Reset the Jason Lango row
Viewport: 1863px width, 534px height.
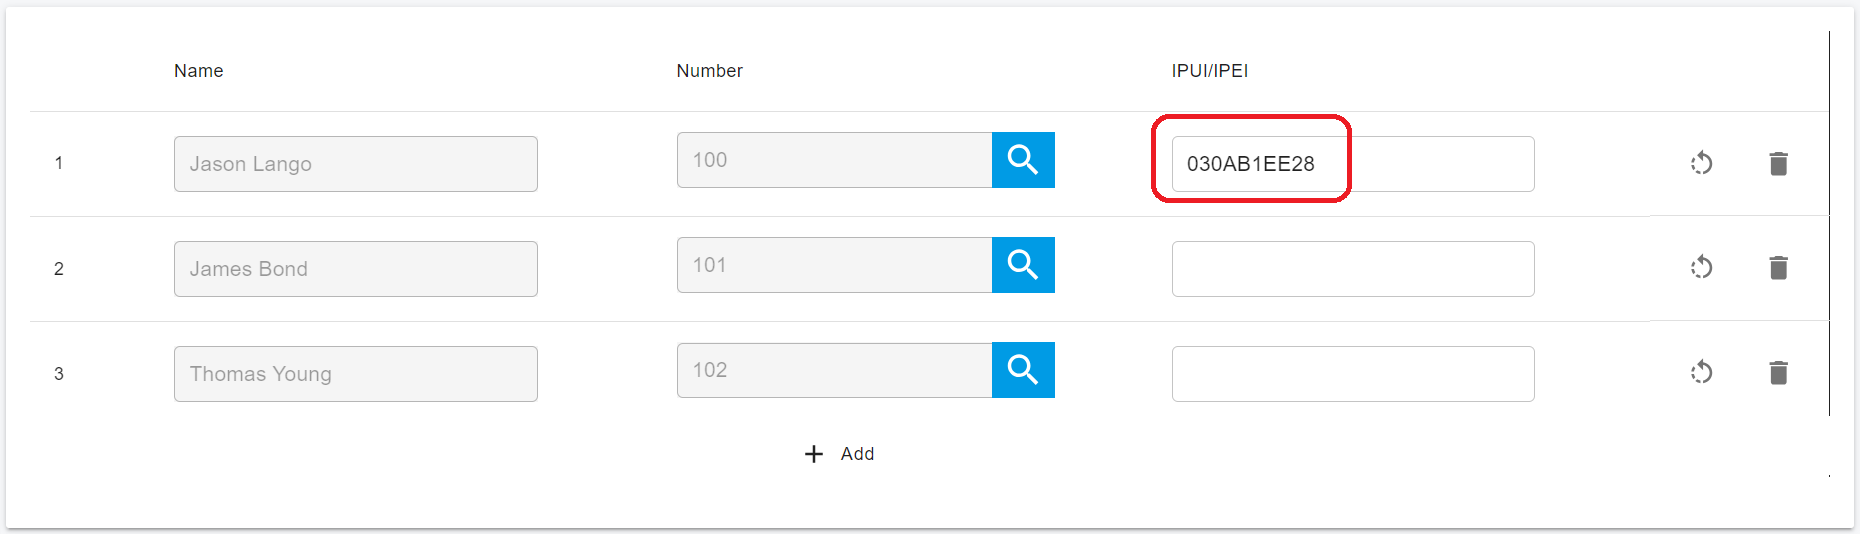pos(1701,163)
